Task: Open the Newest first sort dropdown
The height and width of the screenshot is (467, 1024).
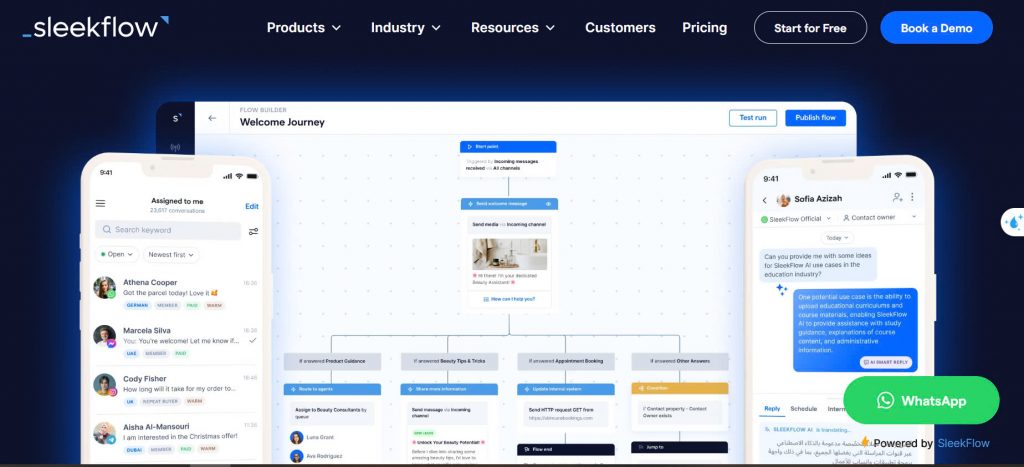Action: (170, 255)
